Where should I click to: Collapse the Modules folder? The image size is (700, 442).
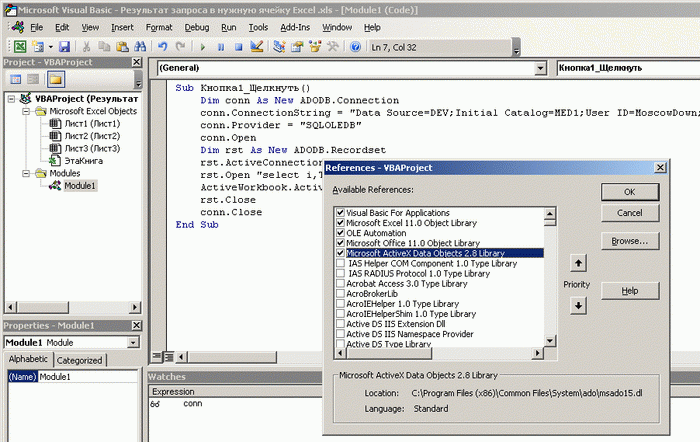click(26, 173)
